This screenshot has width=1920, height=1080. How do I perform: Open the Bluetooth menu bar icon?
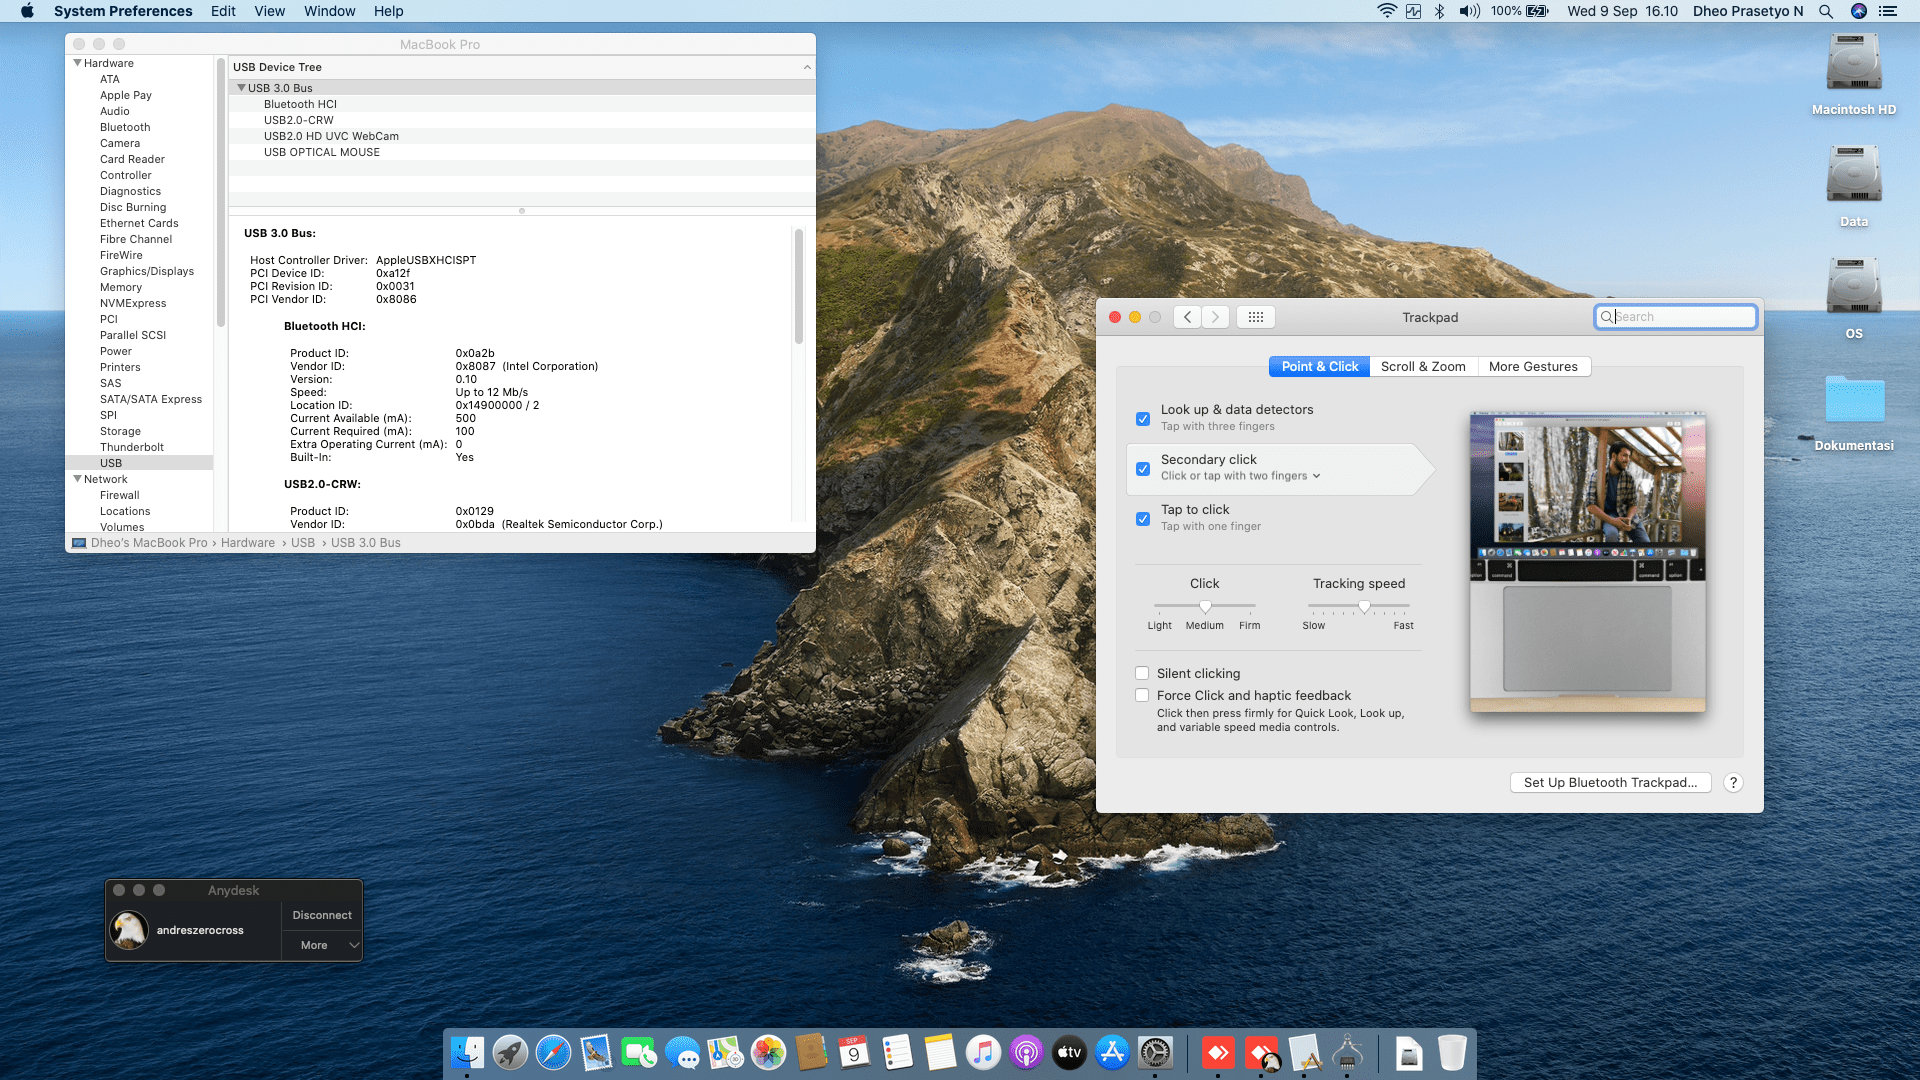click(x=1440, y=11)
